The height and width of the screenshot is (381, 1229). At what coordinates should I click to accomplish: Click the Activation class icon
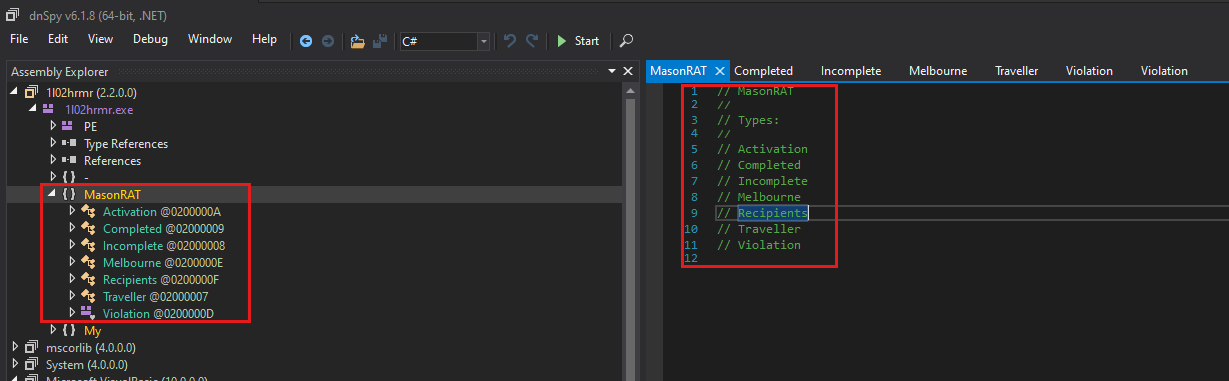pos(87,211)
